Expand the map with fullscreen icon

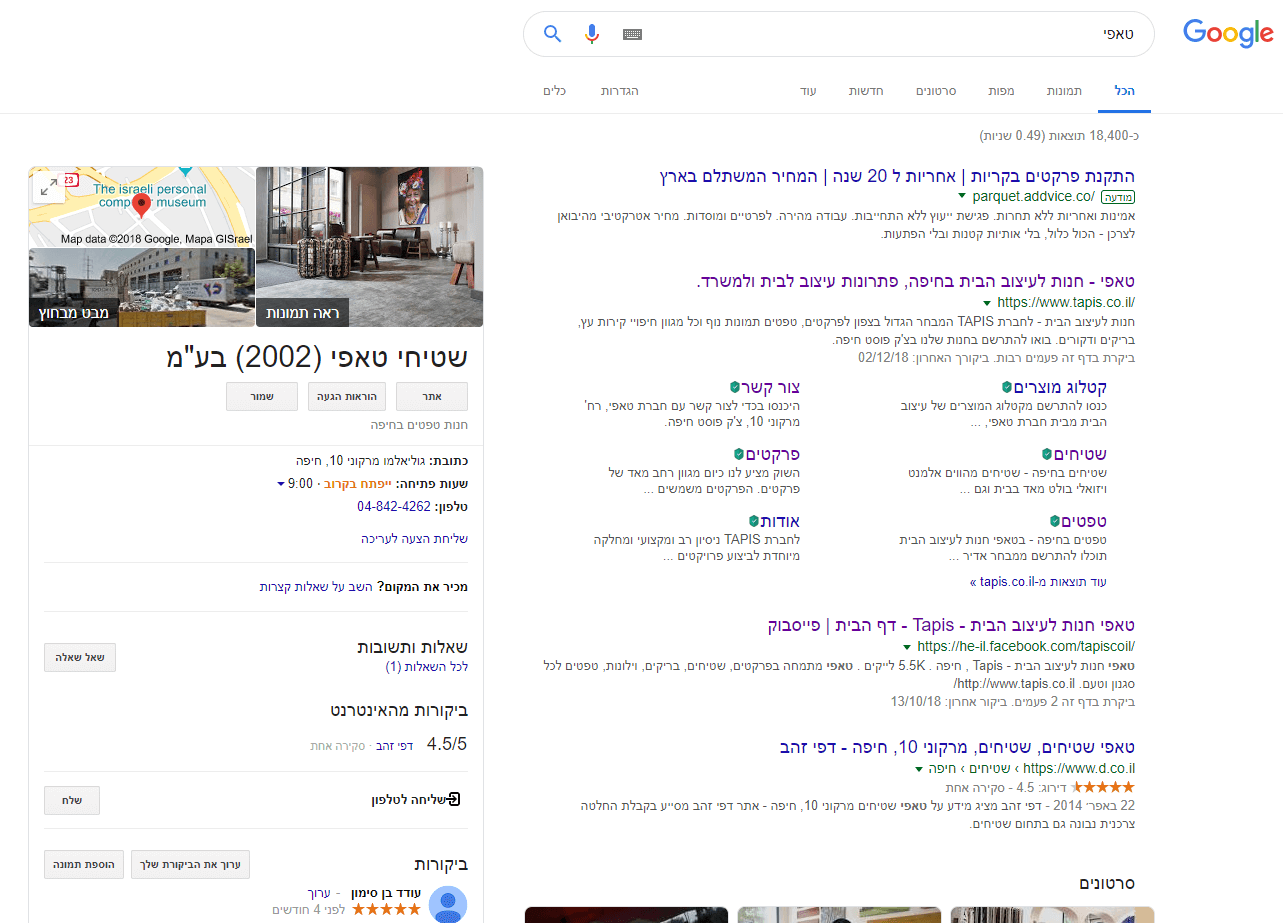coord(47,187)
